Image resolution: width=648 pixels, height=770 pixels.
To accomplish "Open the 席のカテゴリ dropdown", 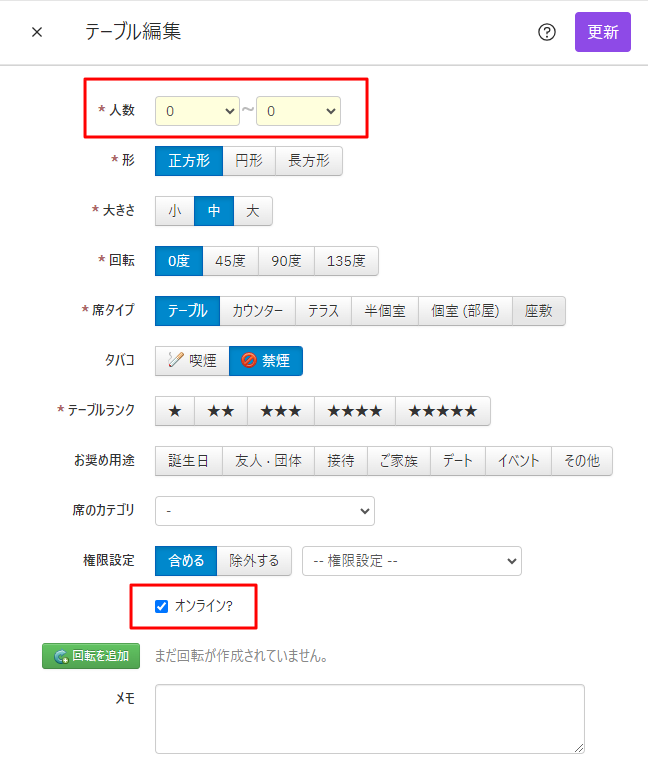I will click(265, 511).
